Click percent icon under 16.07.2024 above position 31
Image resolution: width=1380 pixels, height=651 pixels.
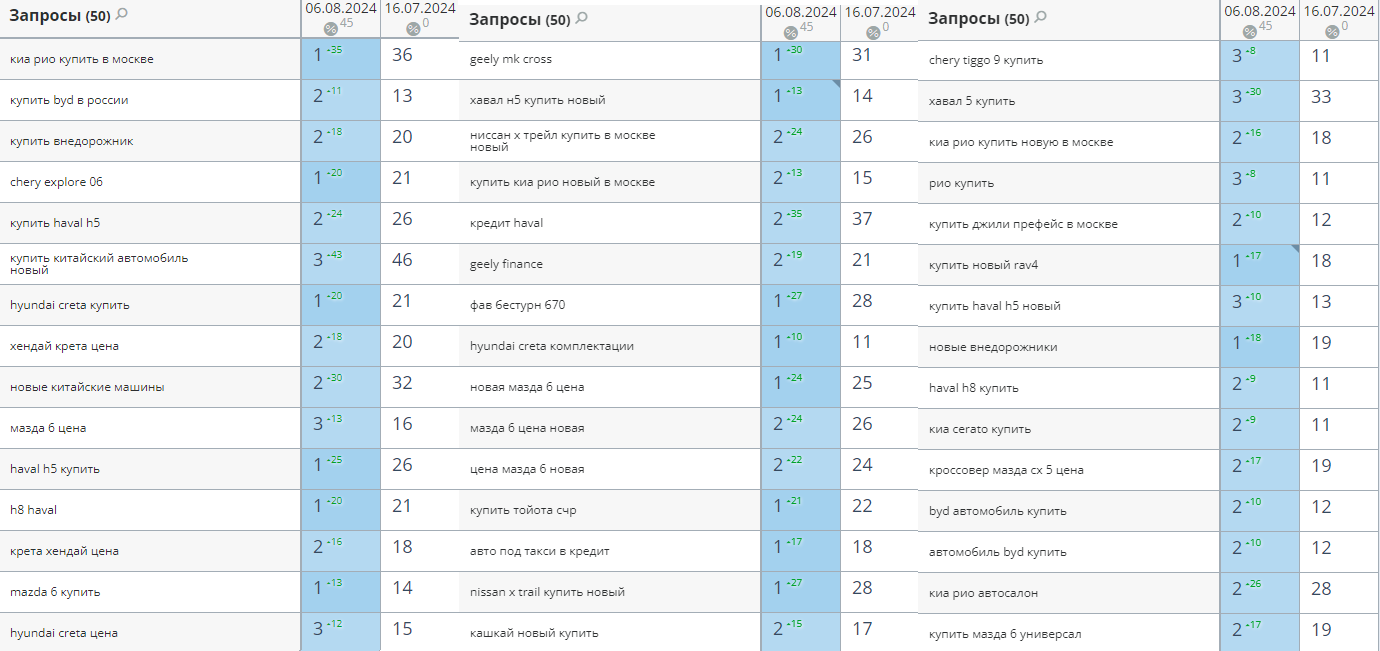point(873,32)
